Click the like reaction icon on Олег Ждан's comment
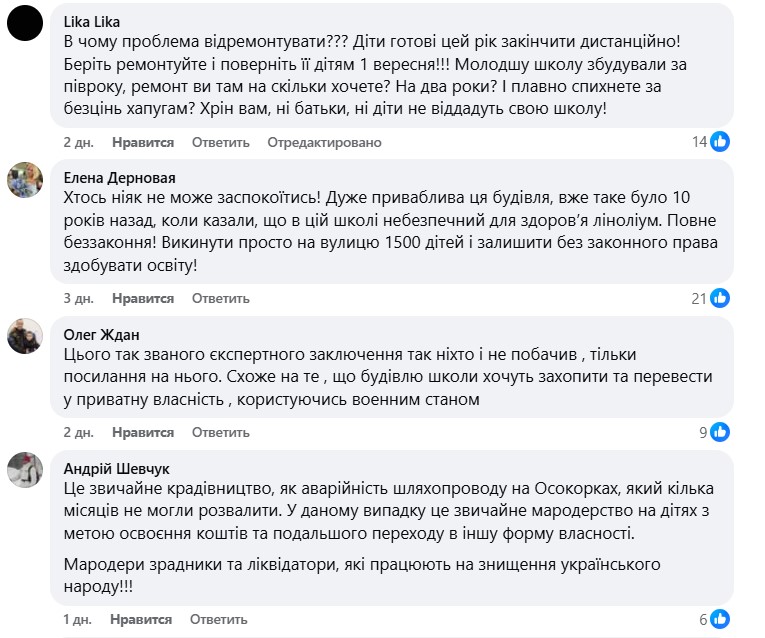765x638 pixels. click(x=720, y=431)
